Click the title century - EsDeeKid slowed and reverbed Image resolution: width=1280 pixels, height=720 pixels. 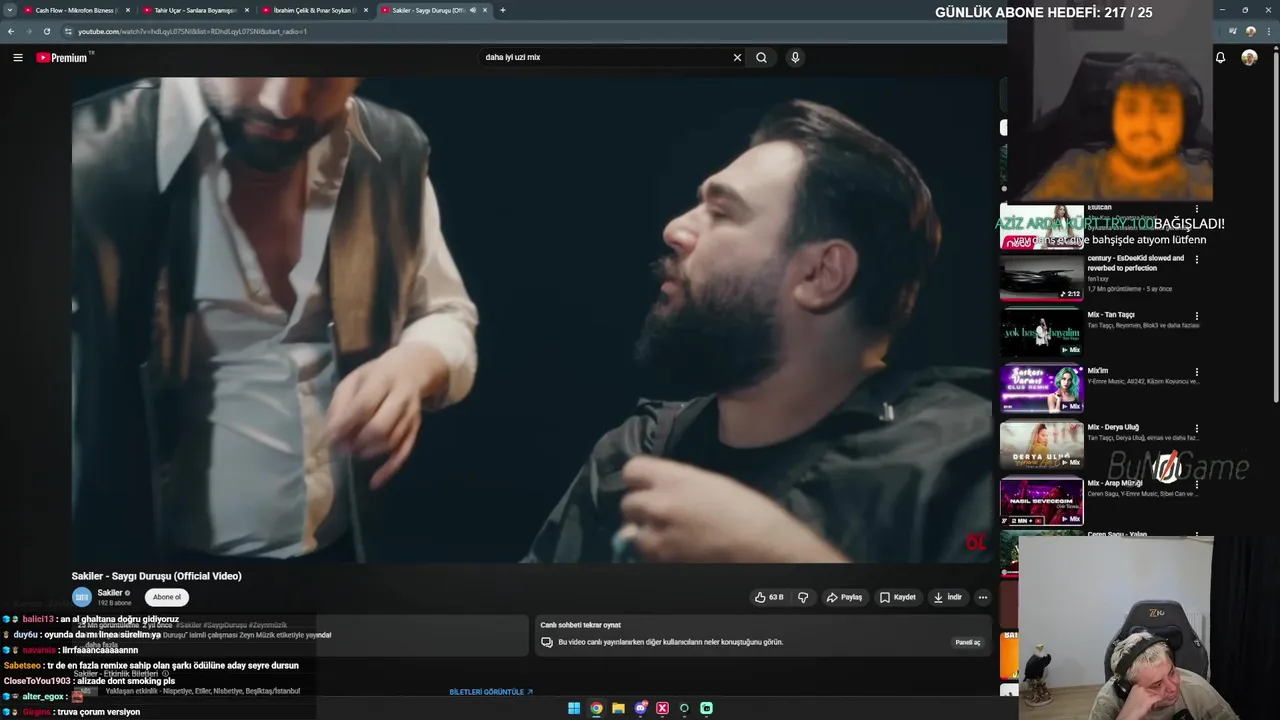coord(1136,263)
